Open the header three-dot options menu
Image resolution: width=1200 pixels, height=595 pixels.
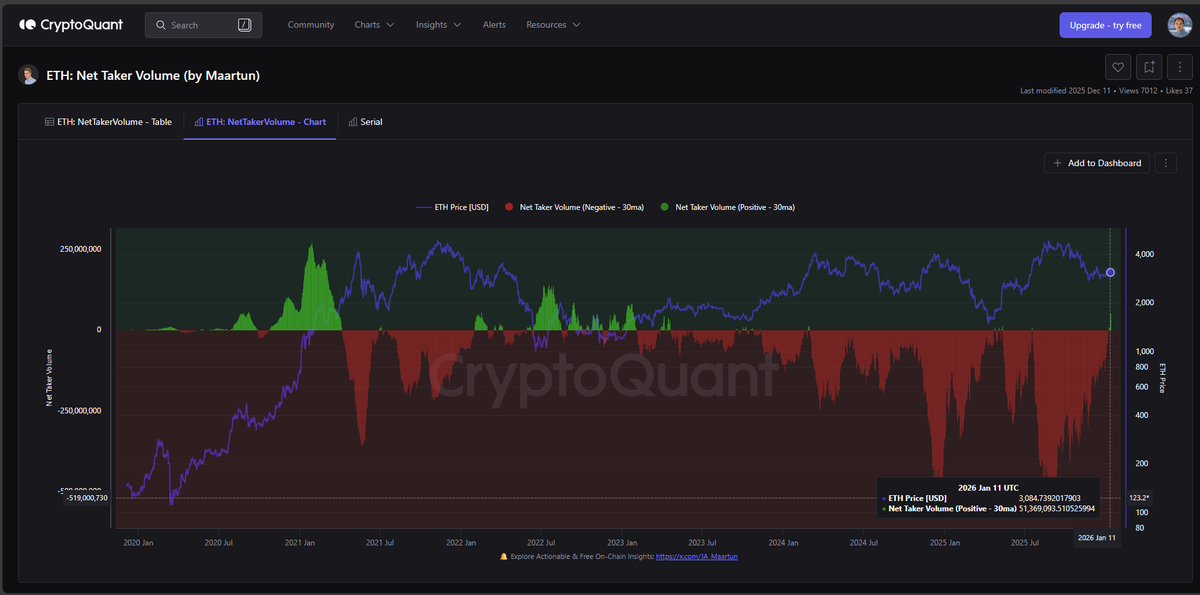[x=1180, y=67]
